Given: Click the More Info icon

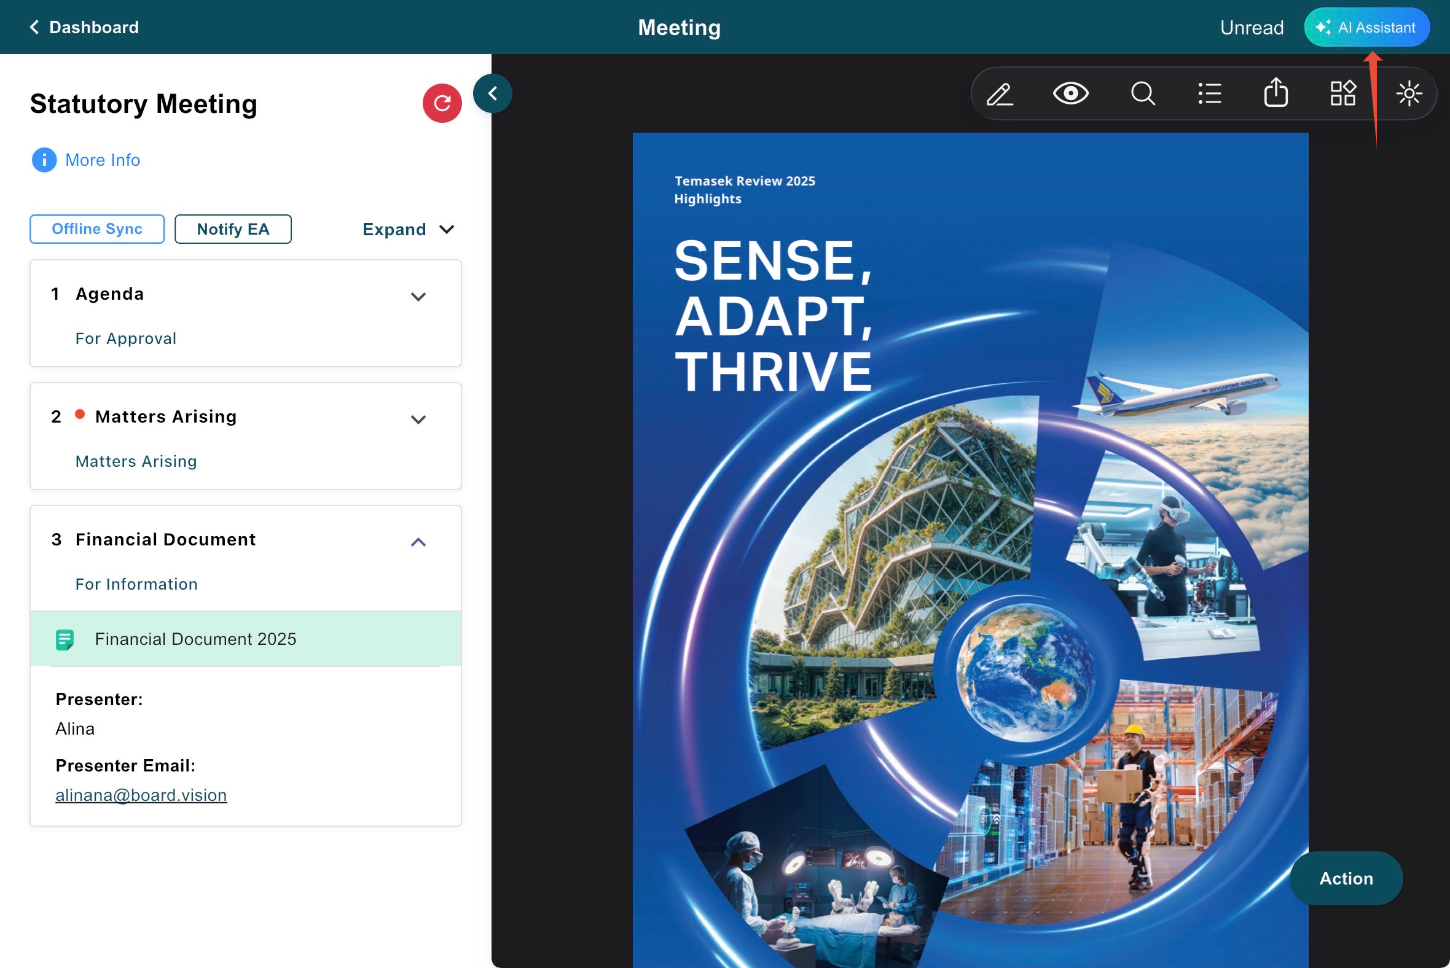Looking at the screenshot, I should coord(44,160).
